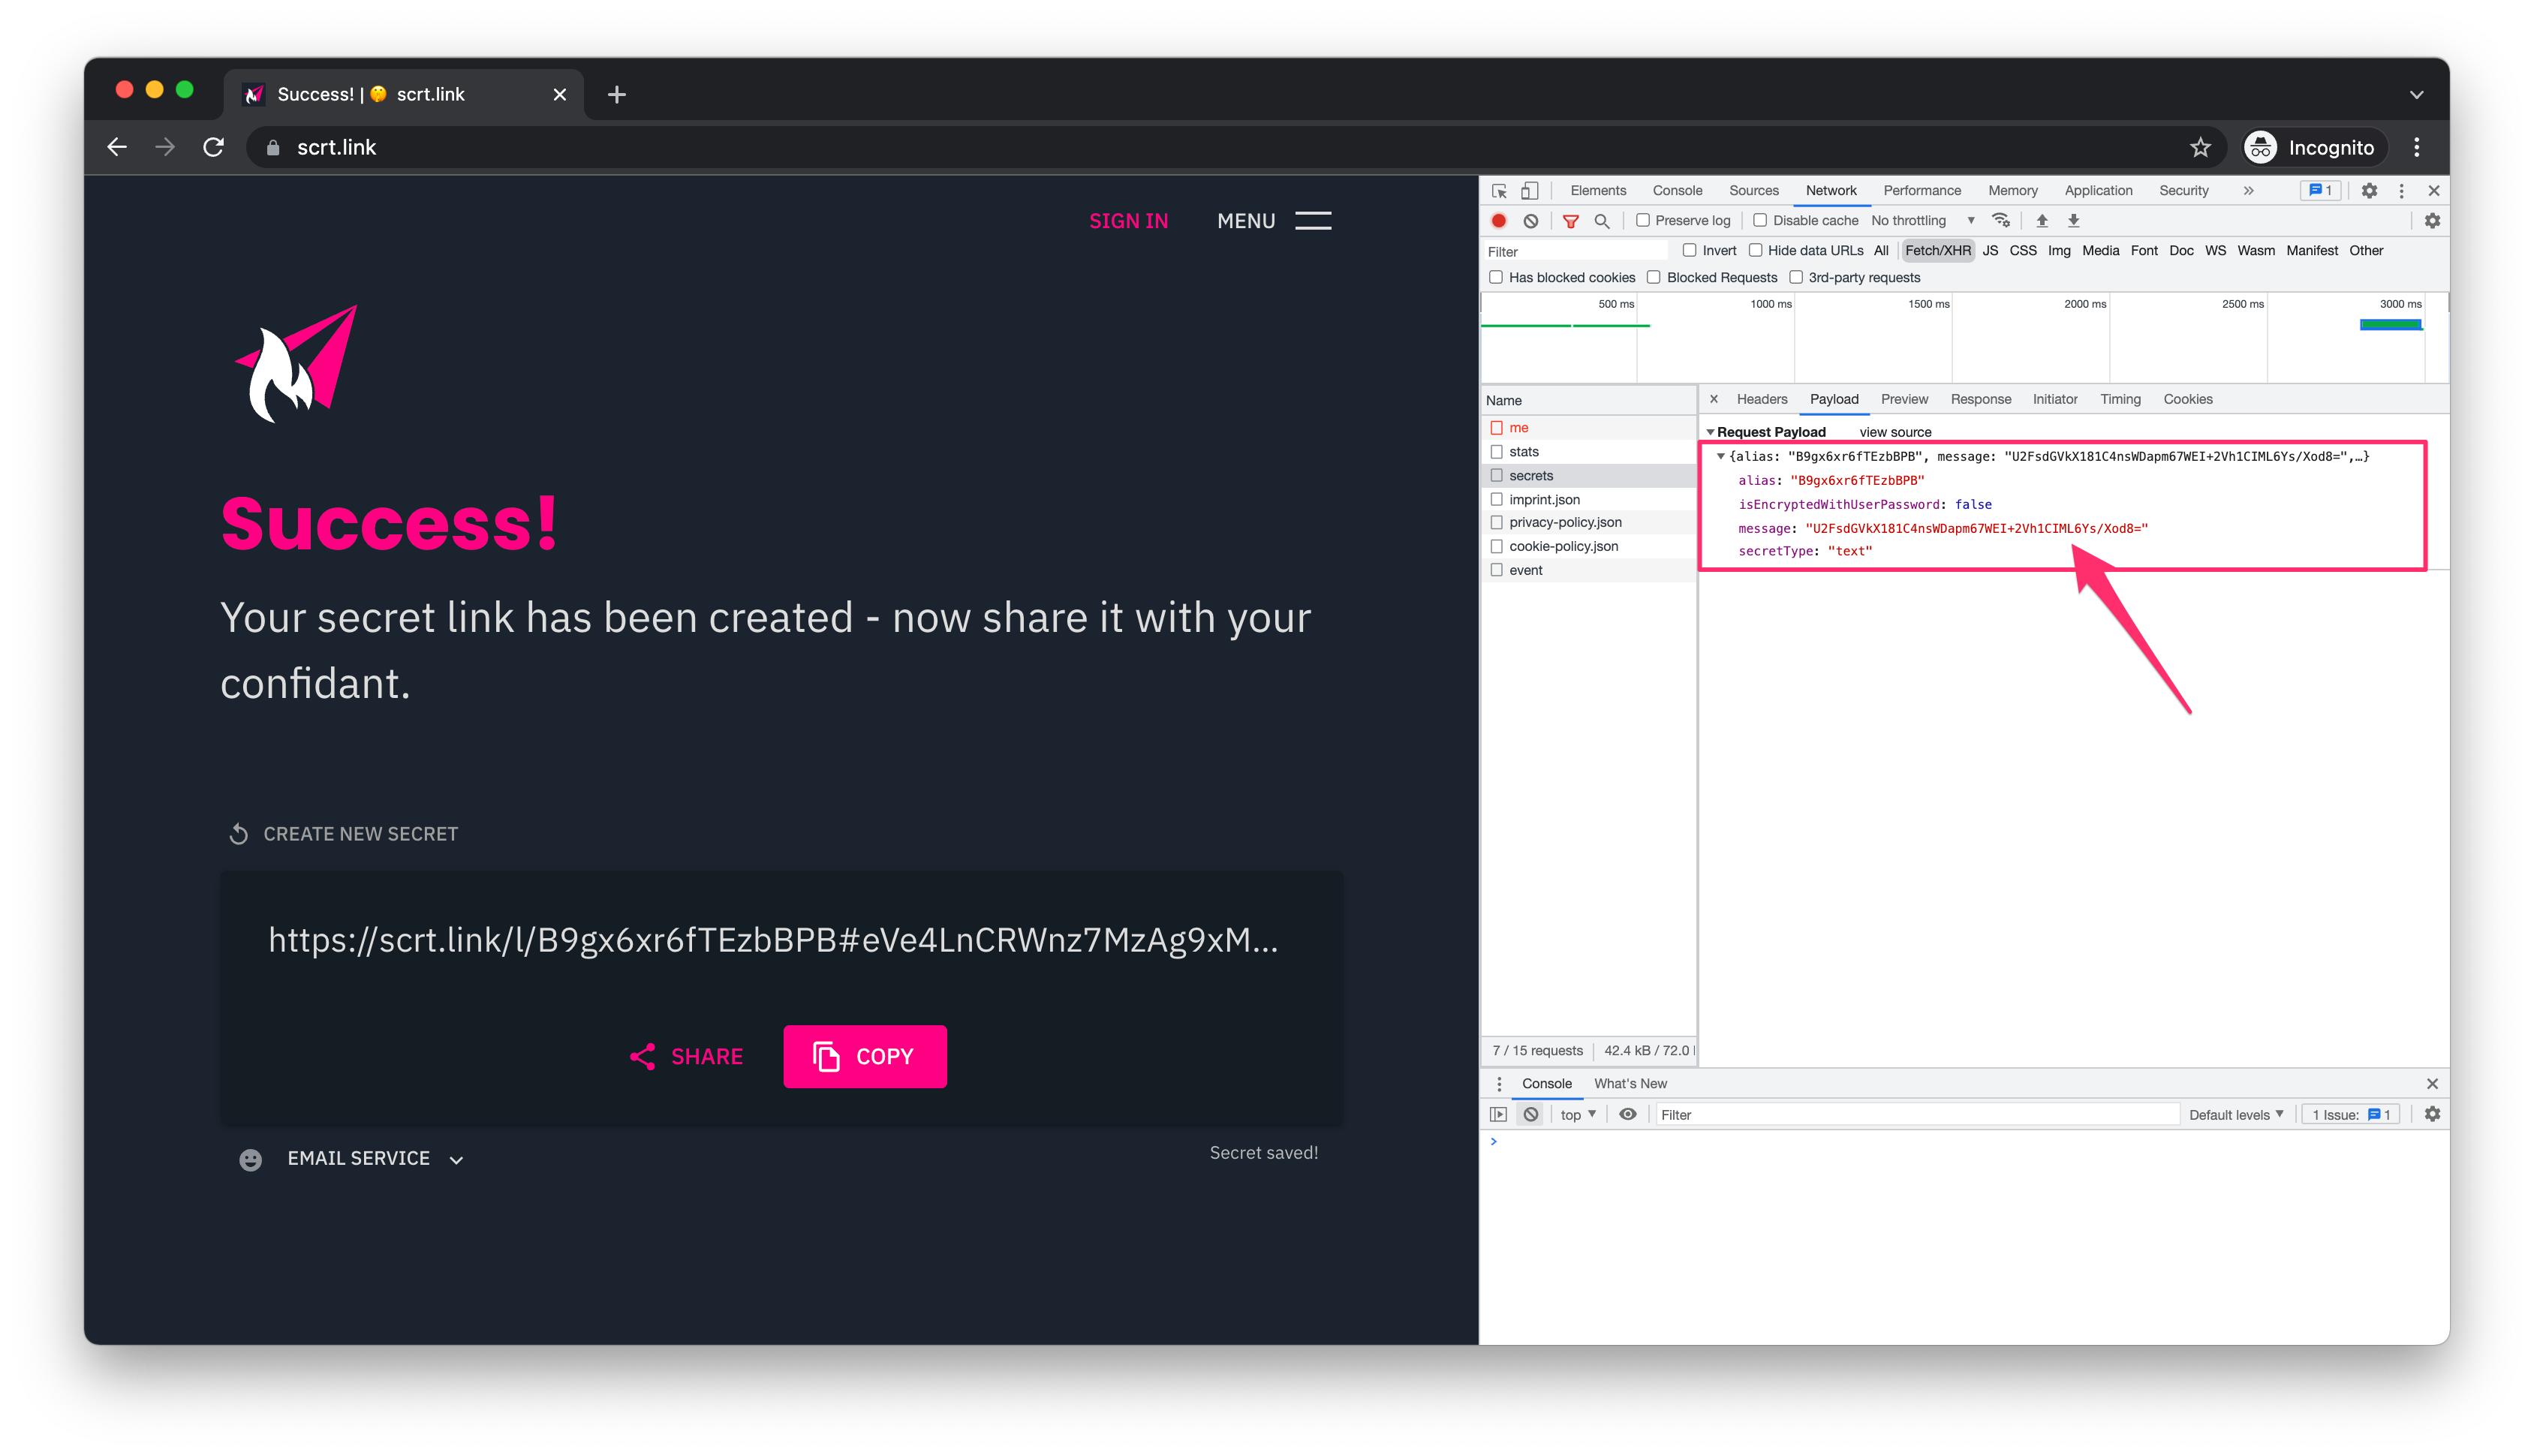Check Hide data URLs

point(1755,250)
